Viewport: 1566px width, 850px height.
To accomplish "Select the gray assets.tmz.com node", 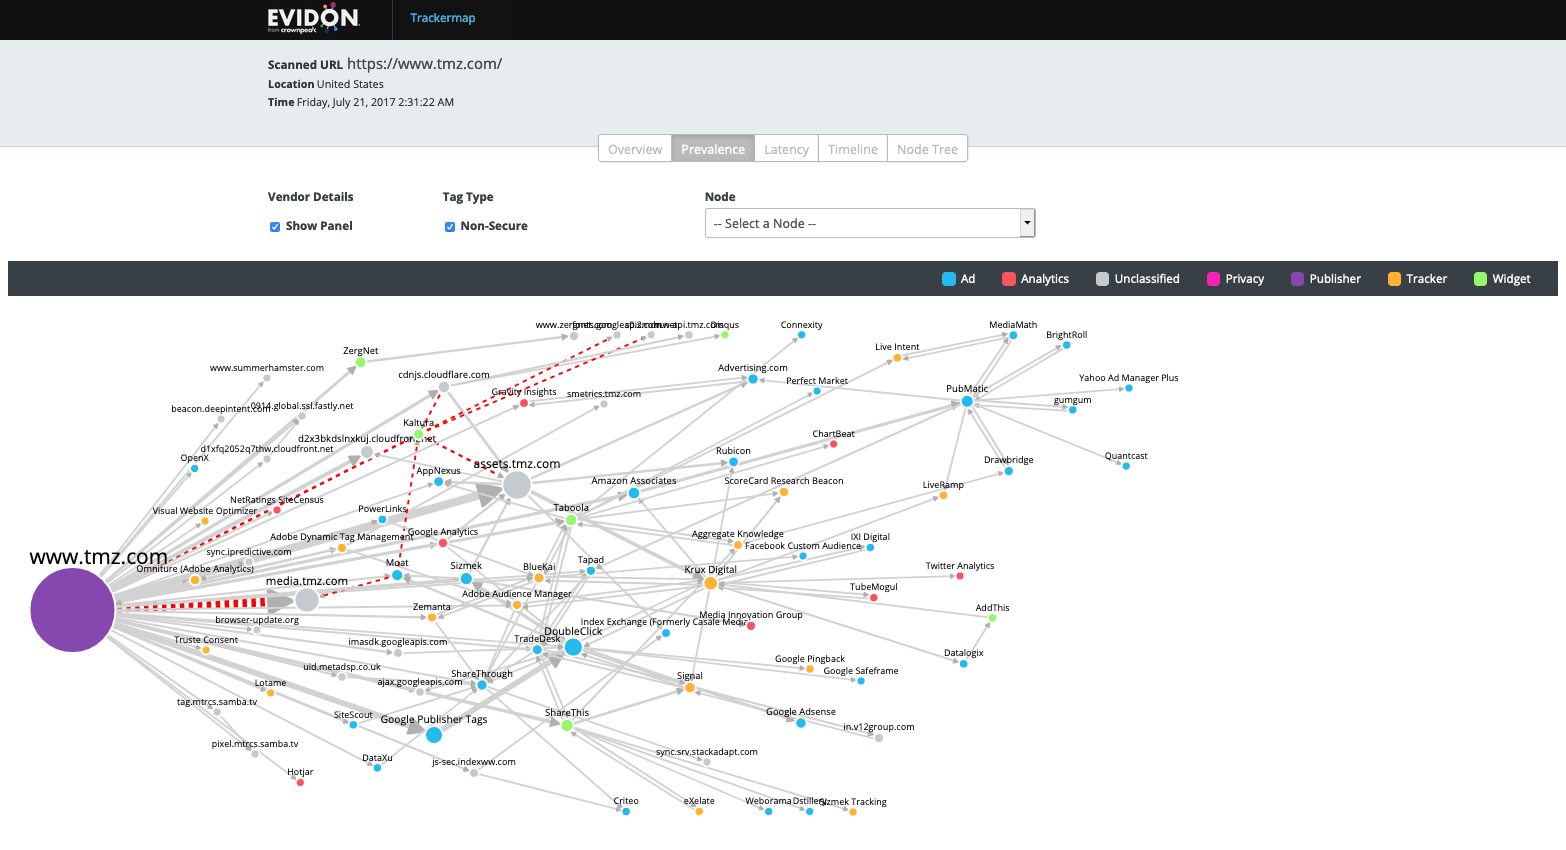I will point(517,485).
